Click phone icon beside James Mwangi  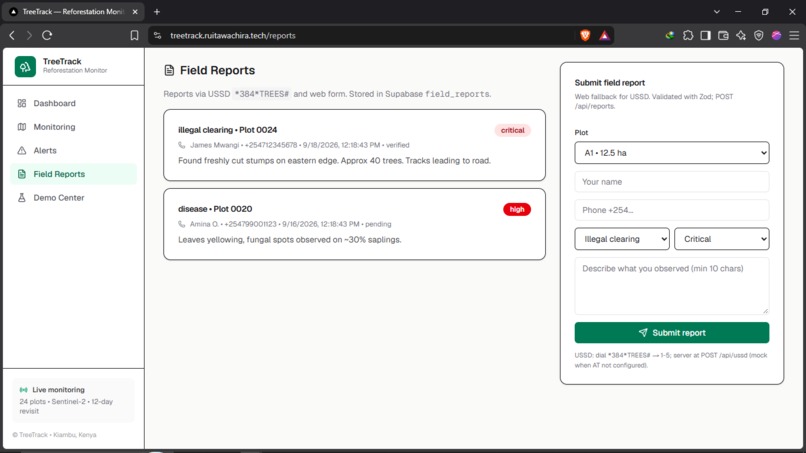coord(181,145)
